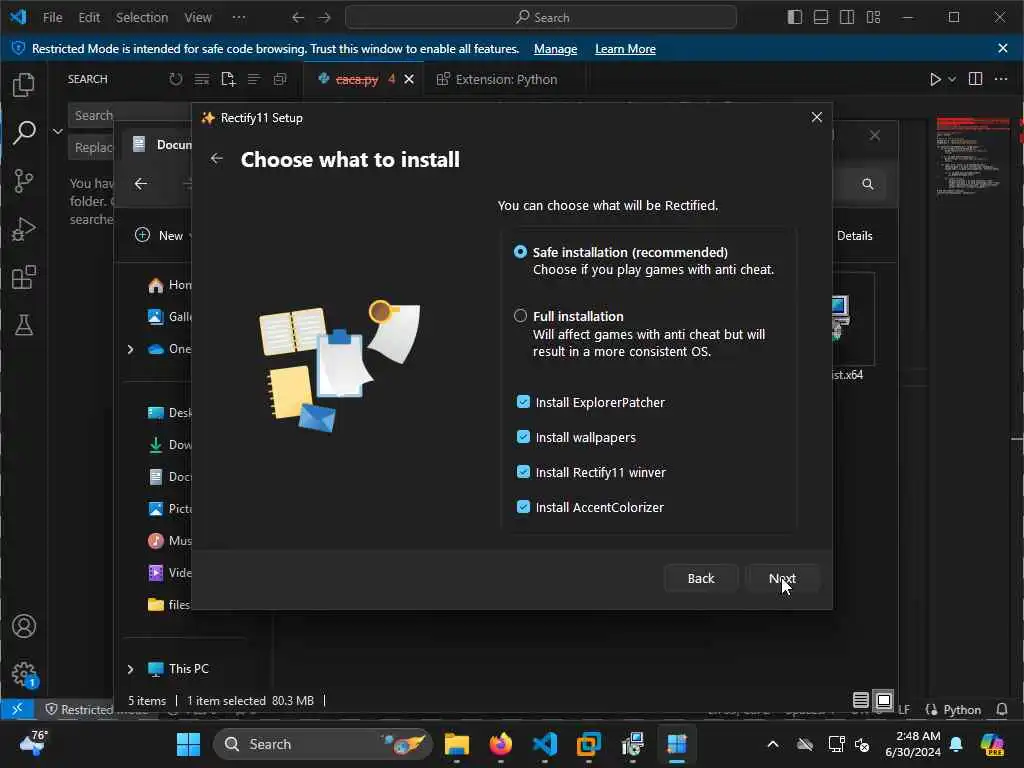Expand This PC in File Explorer tree
Image resolution: width=1024 pixels, height=768 pixels.
(x=131, y=669)
